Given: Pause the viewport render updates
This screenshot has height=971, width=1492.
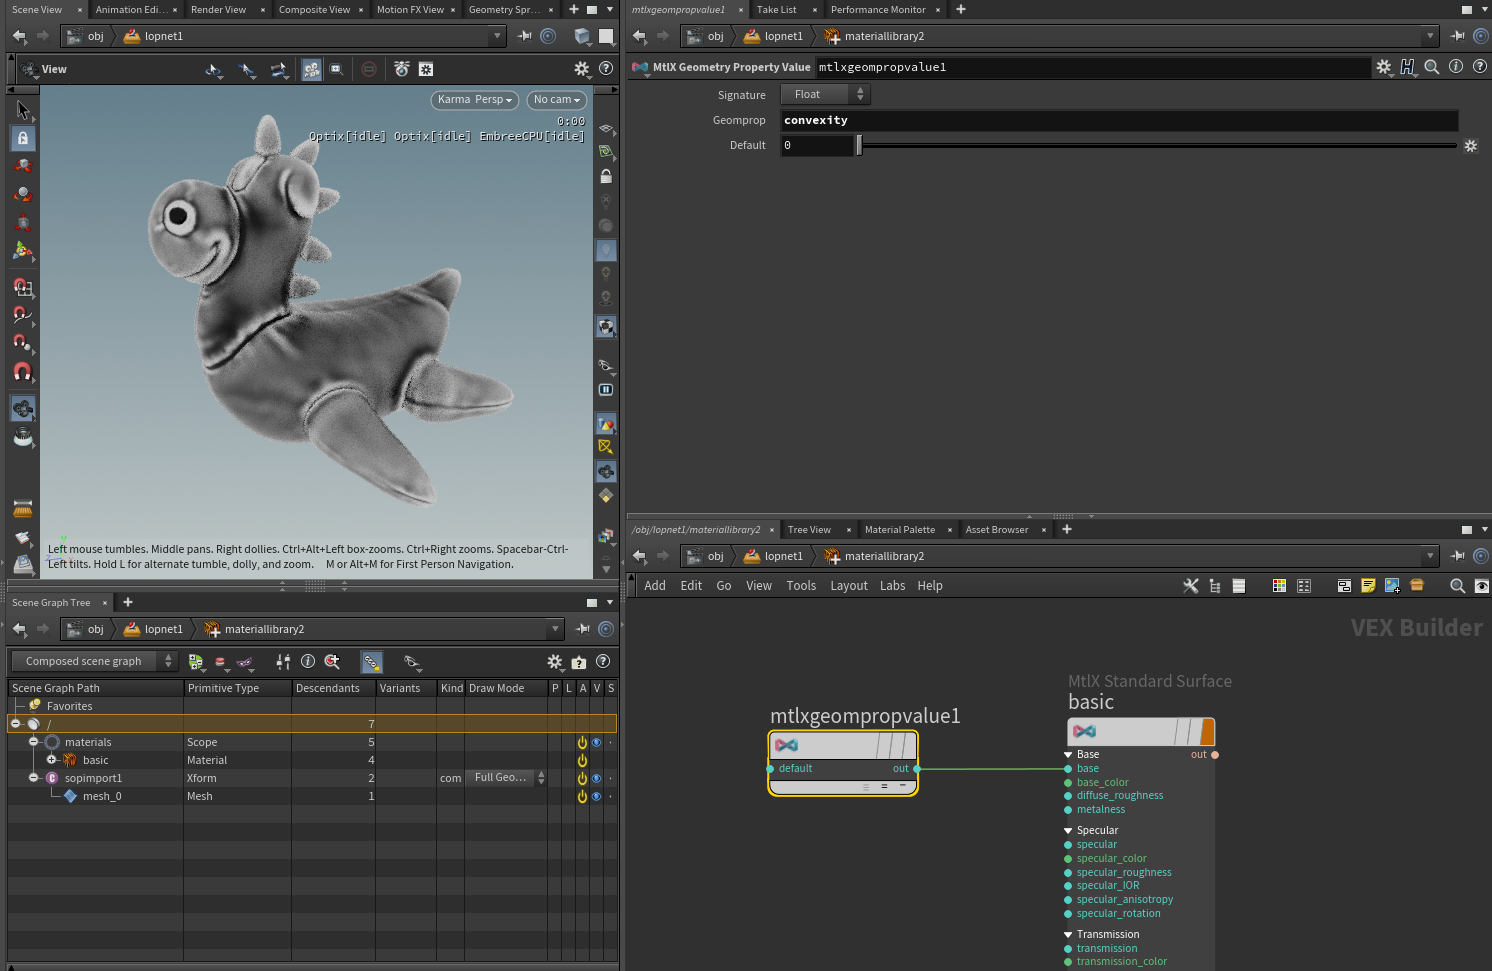Looking at the screenshot, I should tap(606, 390).
